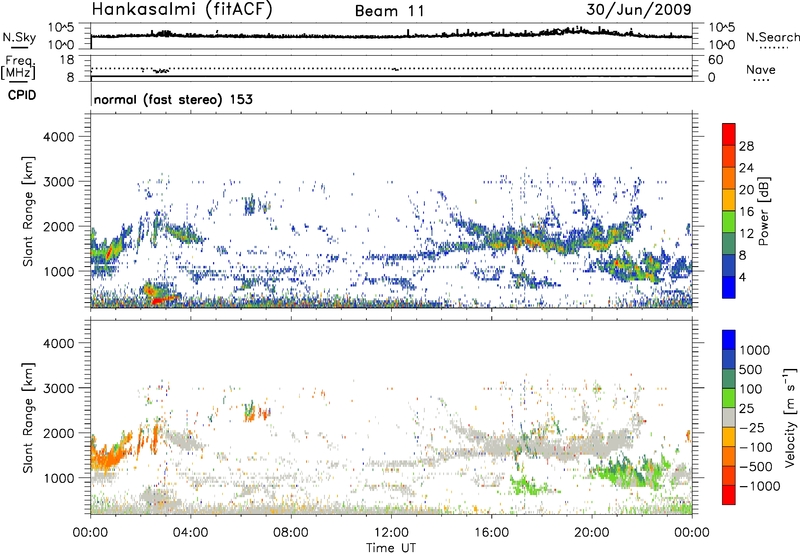Viewport: 800px width, 554px height.
Task: Click 'normal (fast stereo) 153' text
Action: [x=173, y=99]
